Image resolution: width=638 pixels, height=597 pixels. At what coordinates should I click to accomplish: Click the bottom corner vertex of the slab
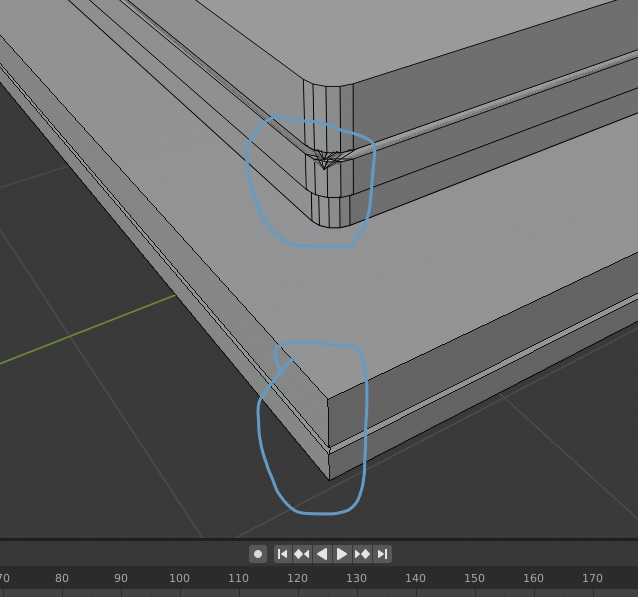pos(329,480)
